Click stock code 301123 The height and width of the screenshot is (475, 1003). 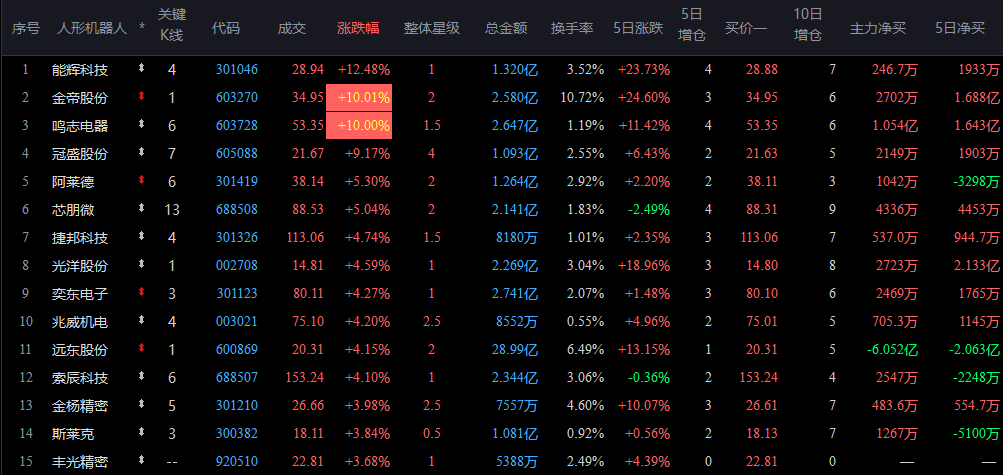[237, 294]
